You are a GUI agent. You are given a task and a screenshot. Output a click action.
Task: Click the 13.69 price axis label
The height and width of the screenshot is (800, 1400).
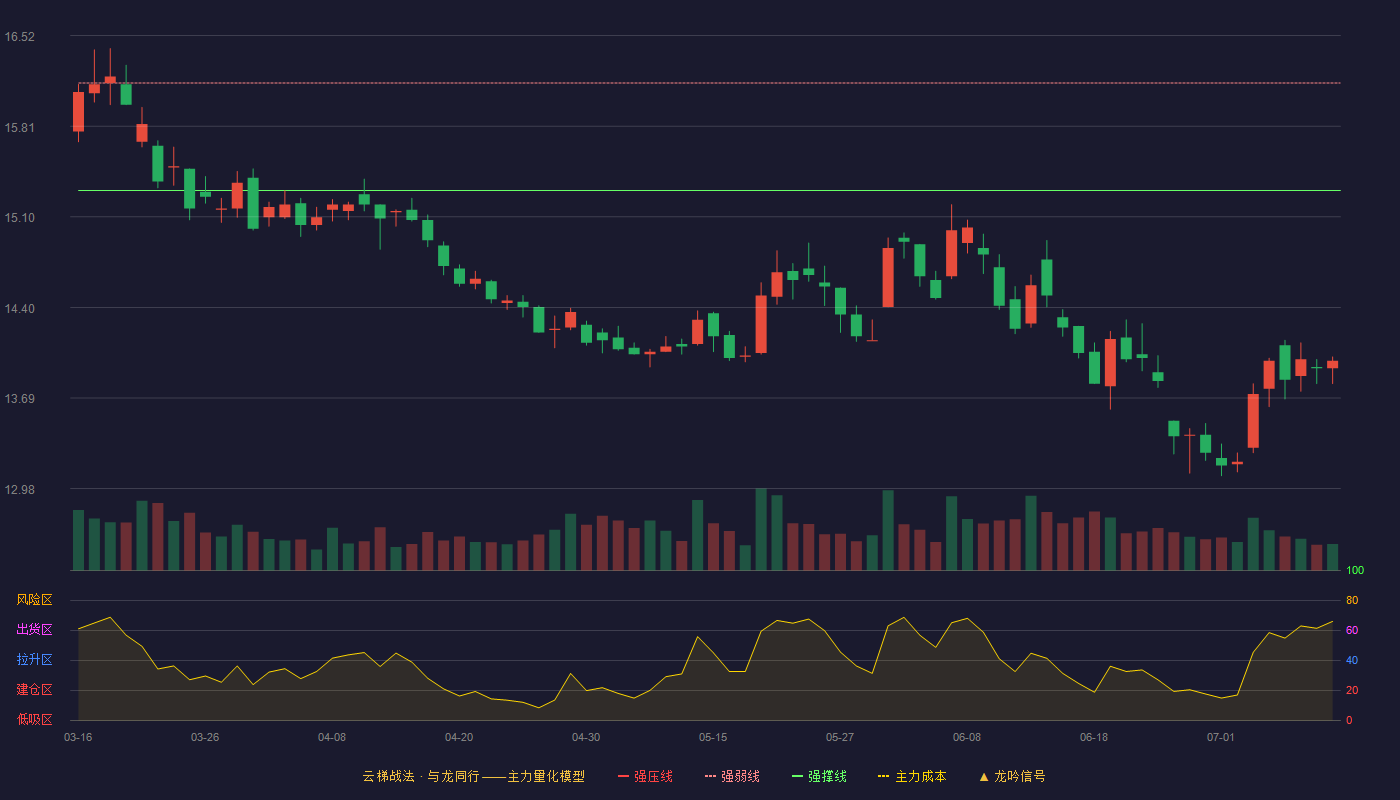coord(19,399)
